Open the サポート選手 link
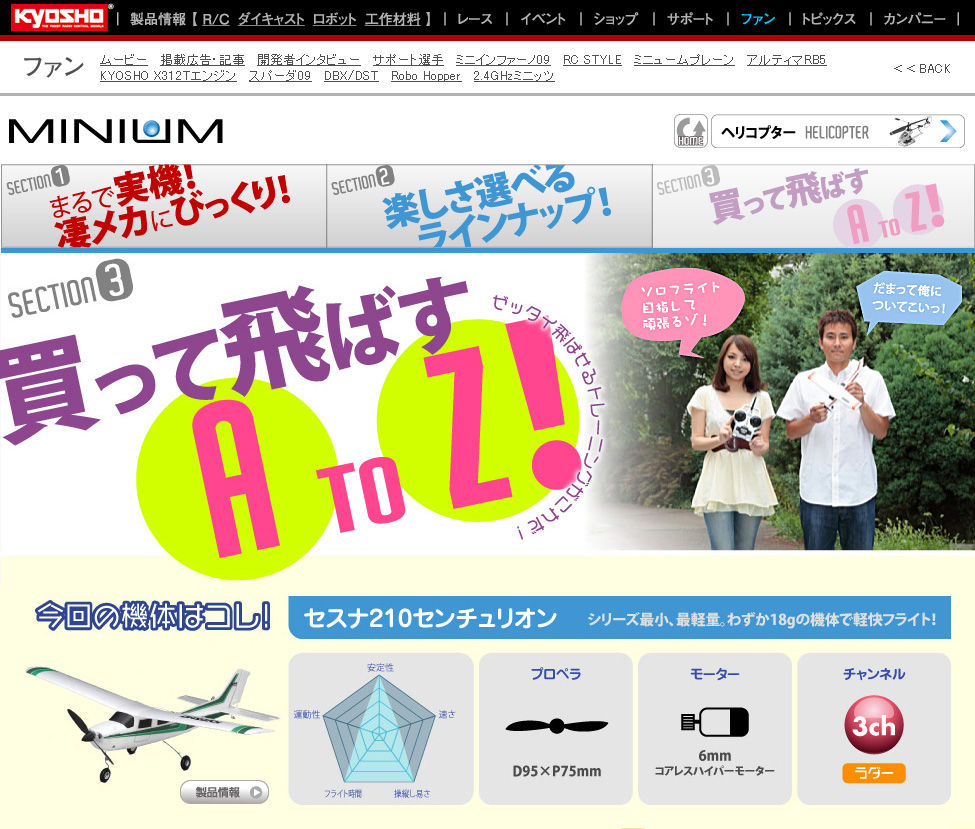 pyautogui.click(x=408, y=60)
